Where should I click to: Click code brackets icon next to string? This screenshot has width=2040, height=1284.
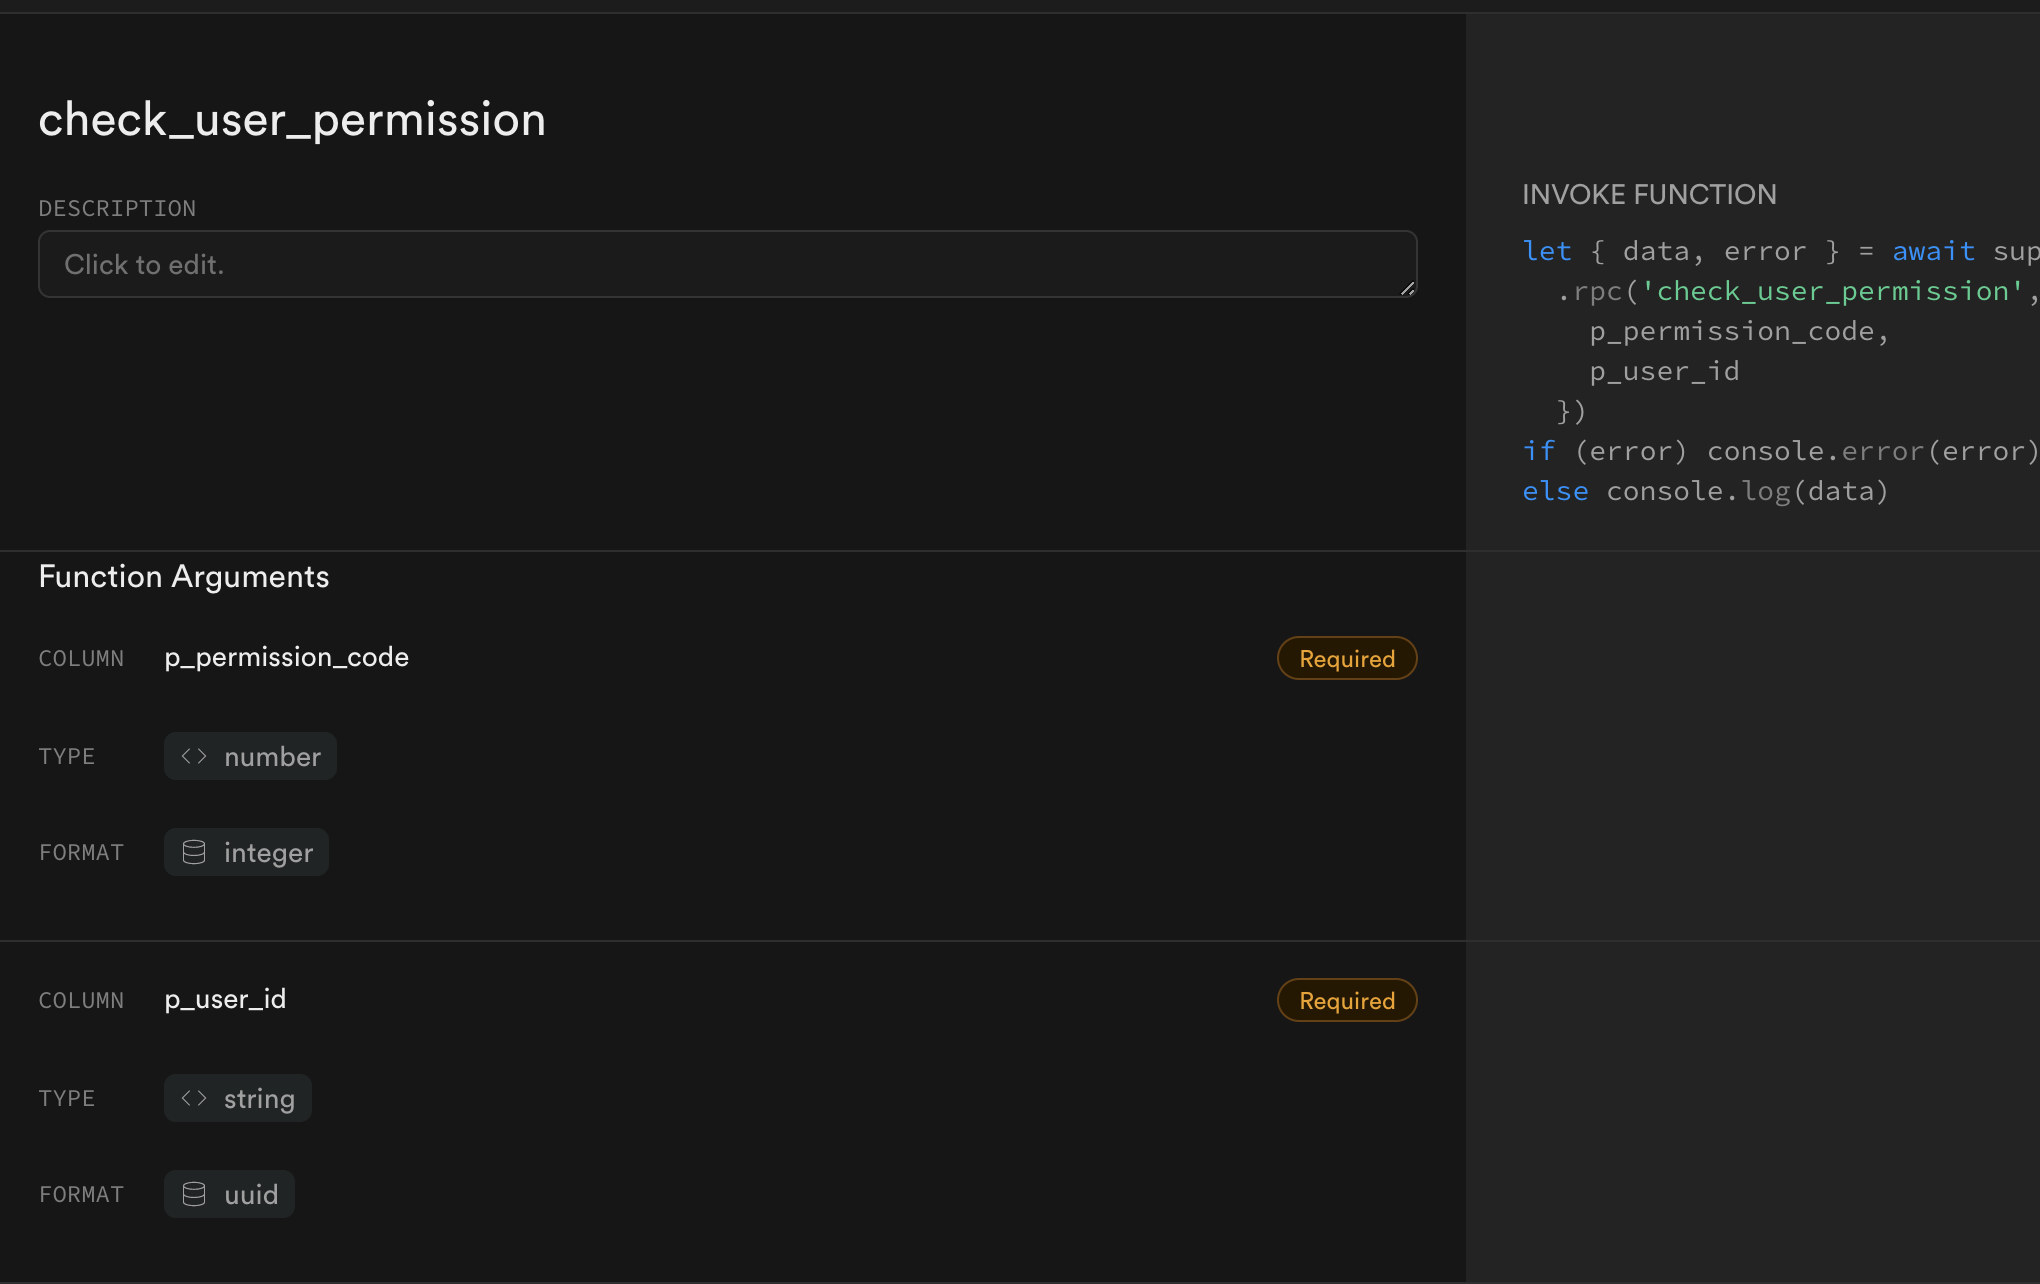point(194,1098)
